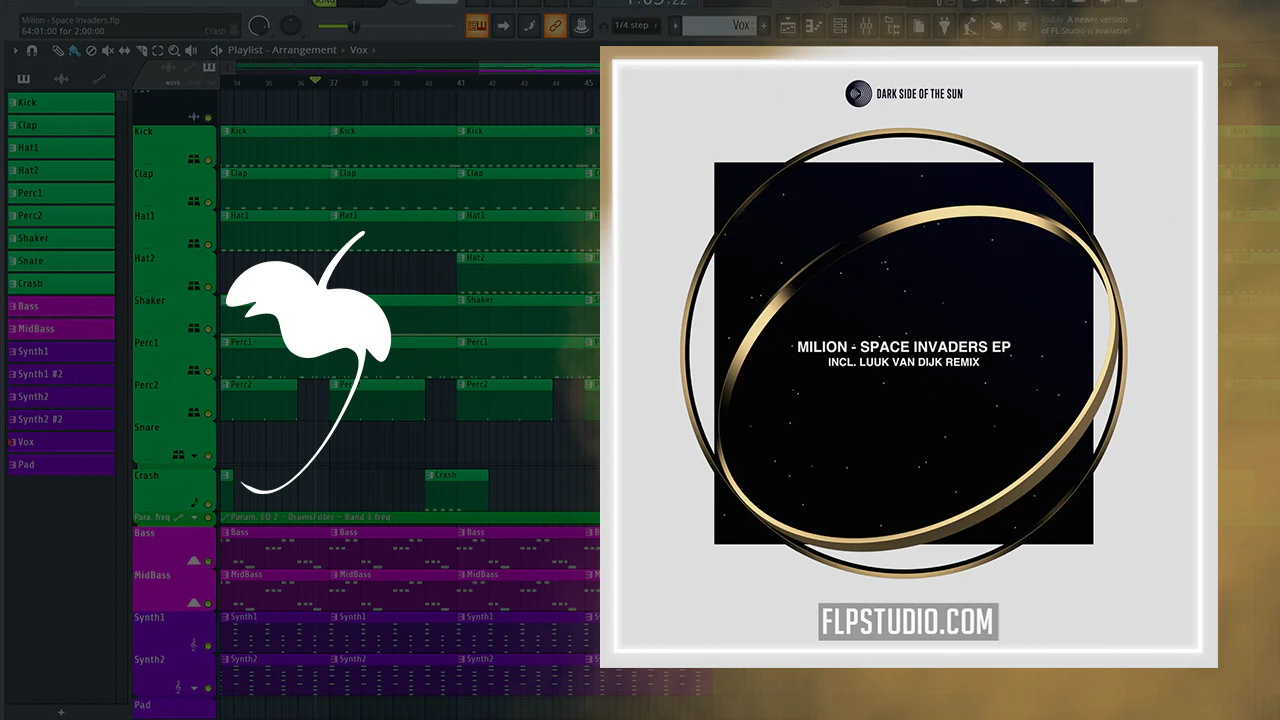Image resolution: width=1280 pixels, height=720 pixels.
Task: Open the tempo tapper icon
Action: (x=970, y=25)
